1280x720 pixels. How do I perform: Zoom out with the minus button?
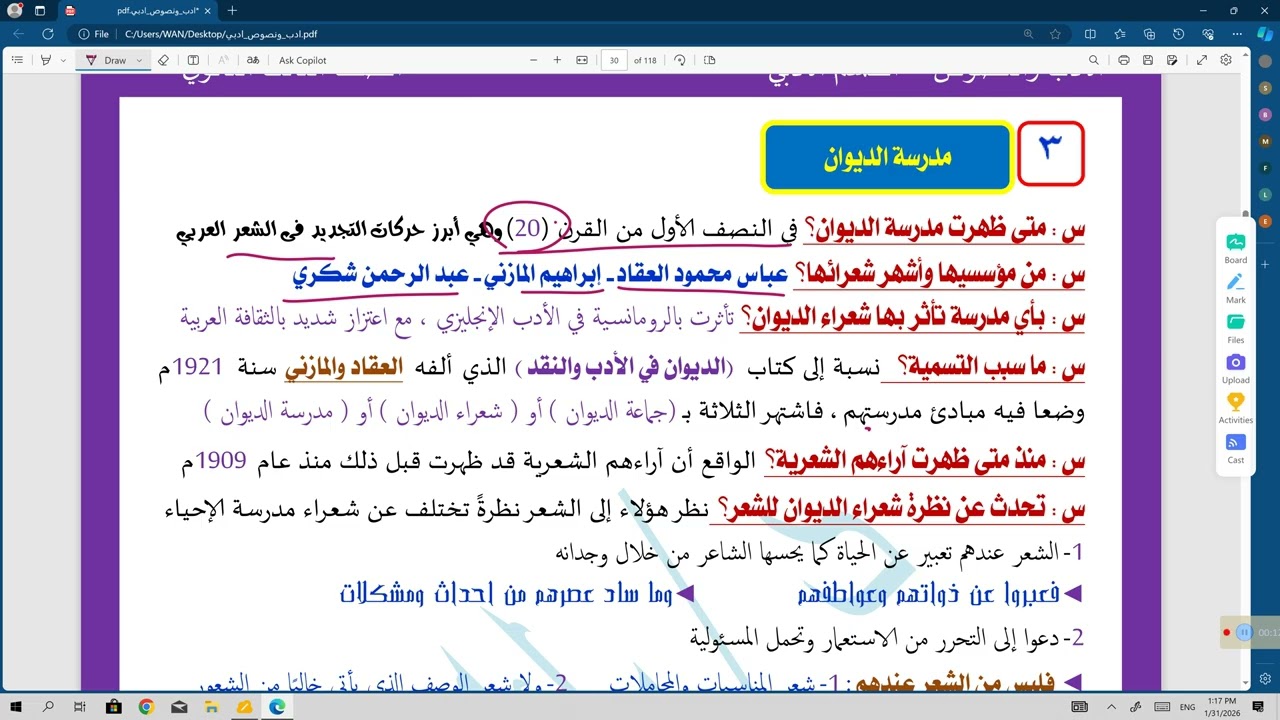pyautogui.click(x=532, y=60)
